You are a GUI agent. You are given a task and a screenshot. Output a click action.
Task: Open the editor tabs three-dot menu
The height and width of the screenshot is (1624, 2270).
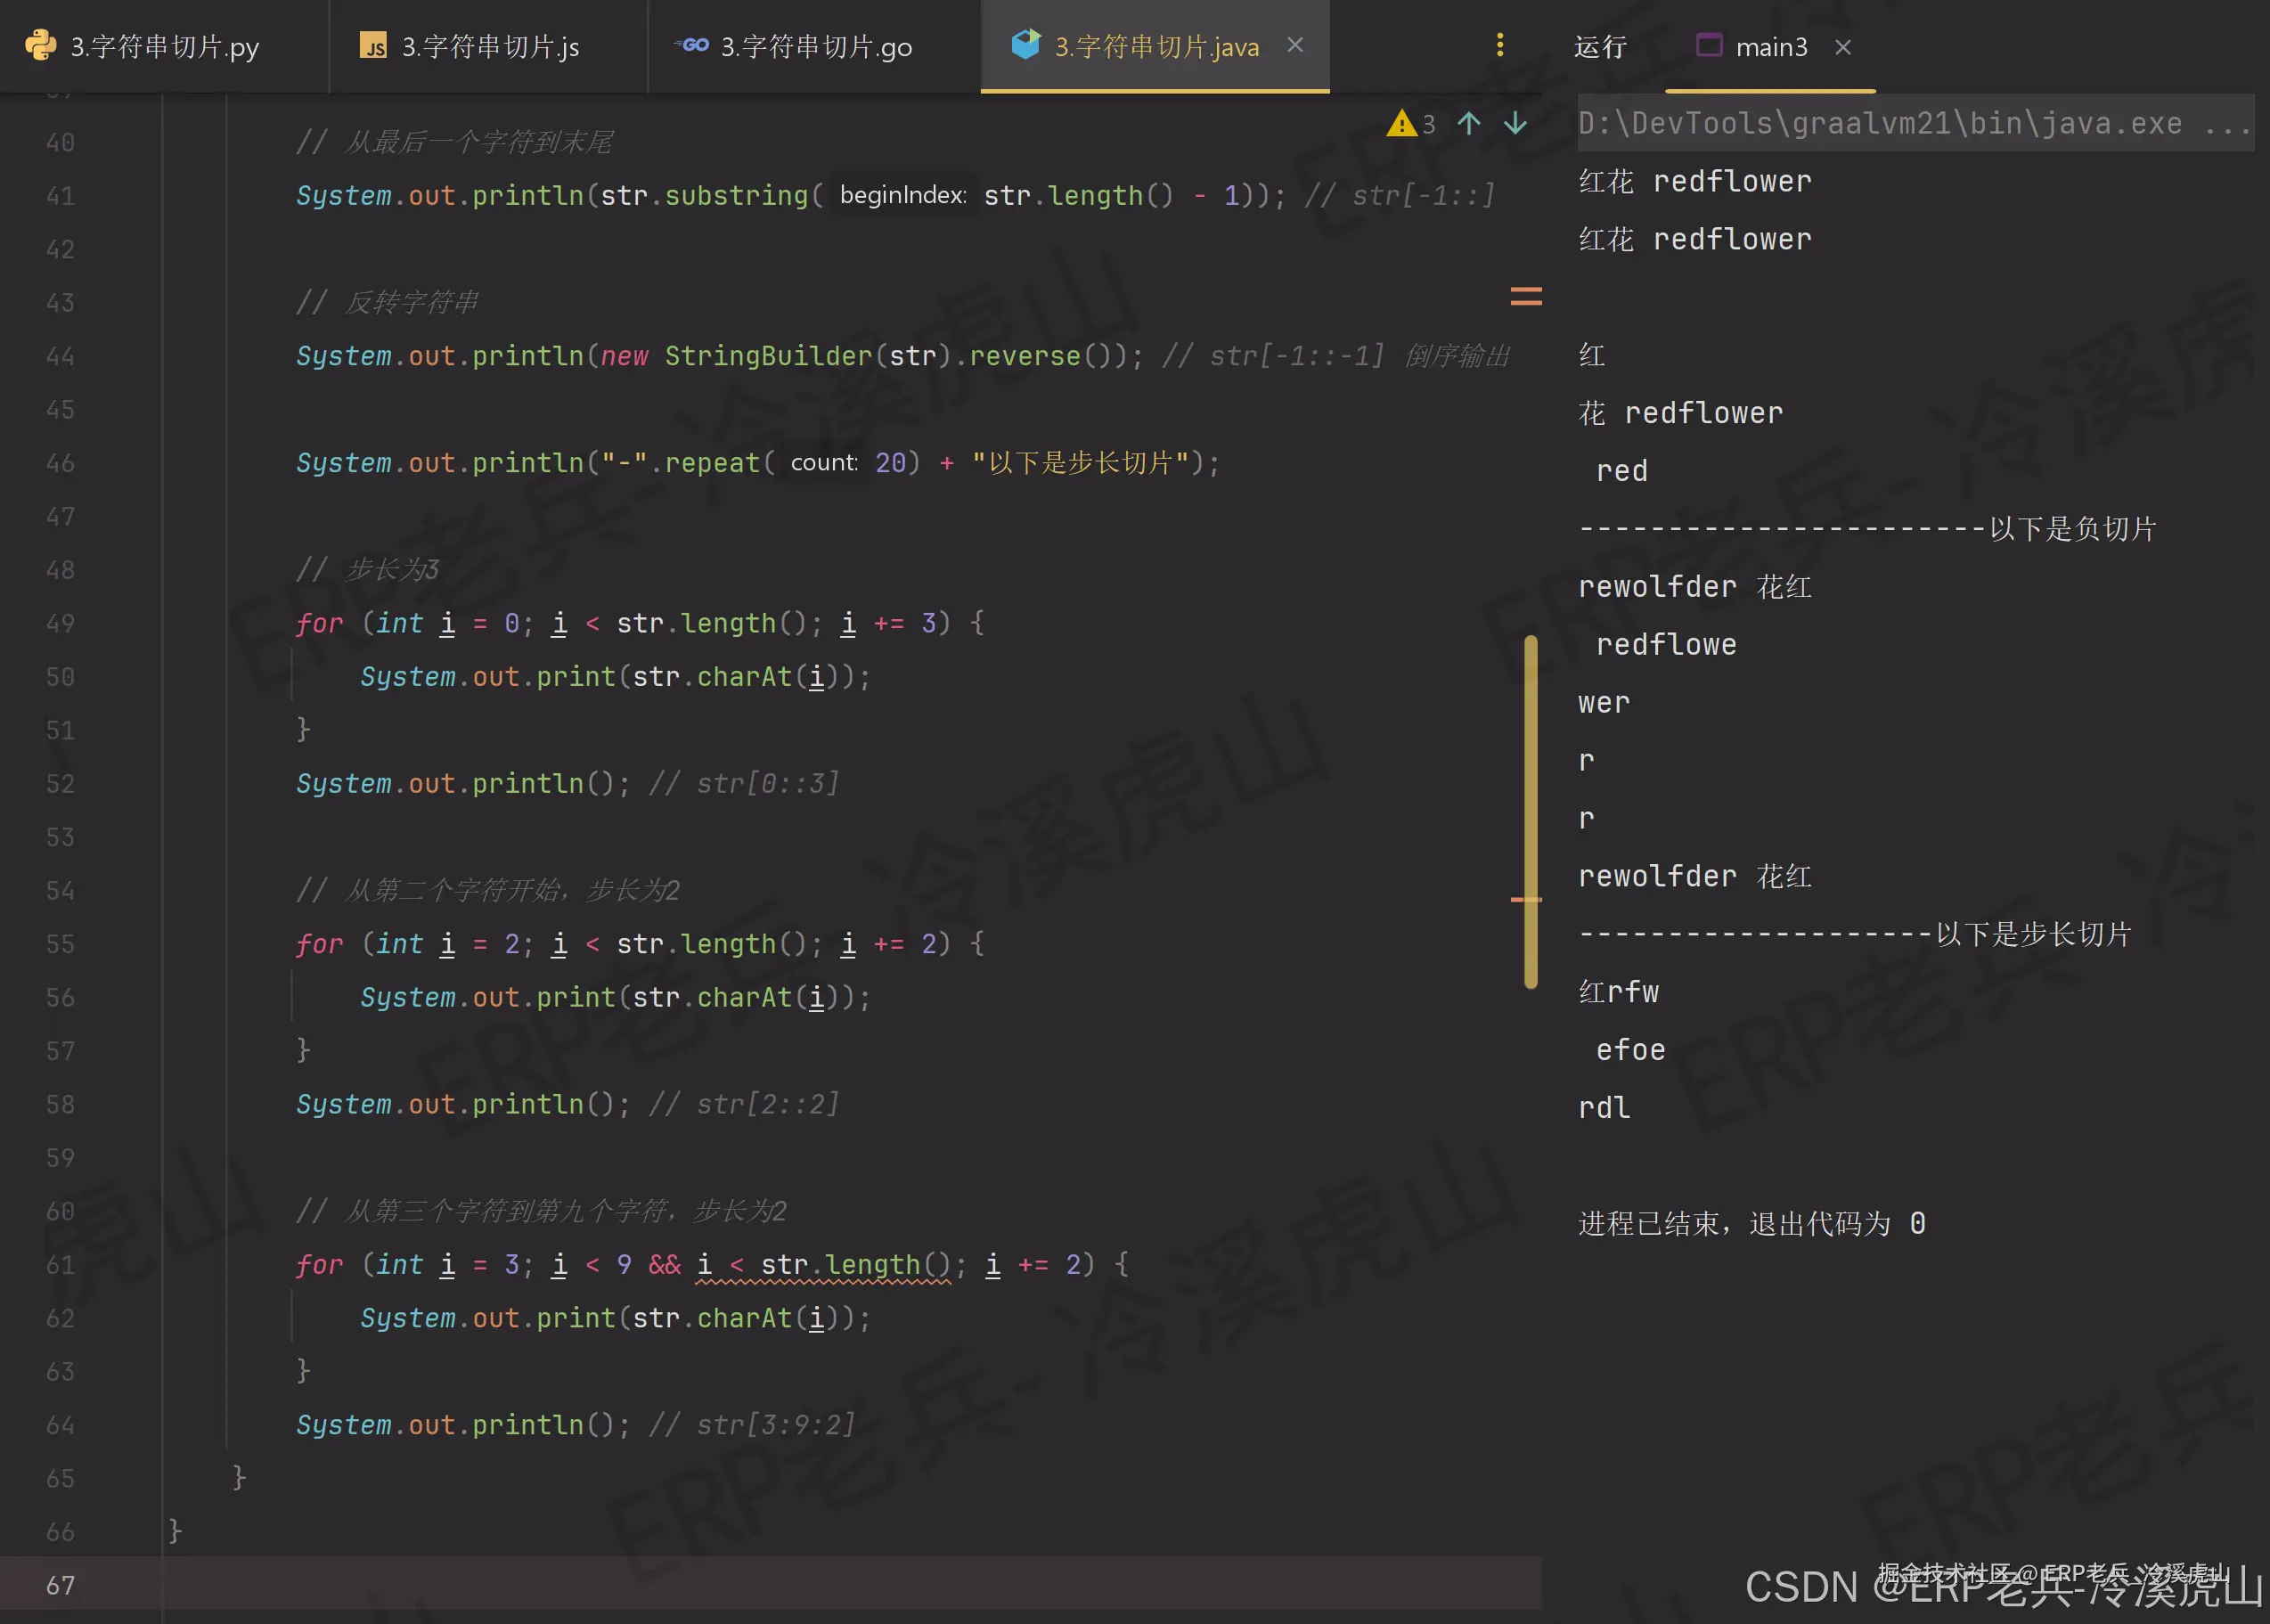(x=1499, y=45)
